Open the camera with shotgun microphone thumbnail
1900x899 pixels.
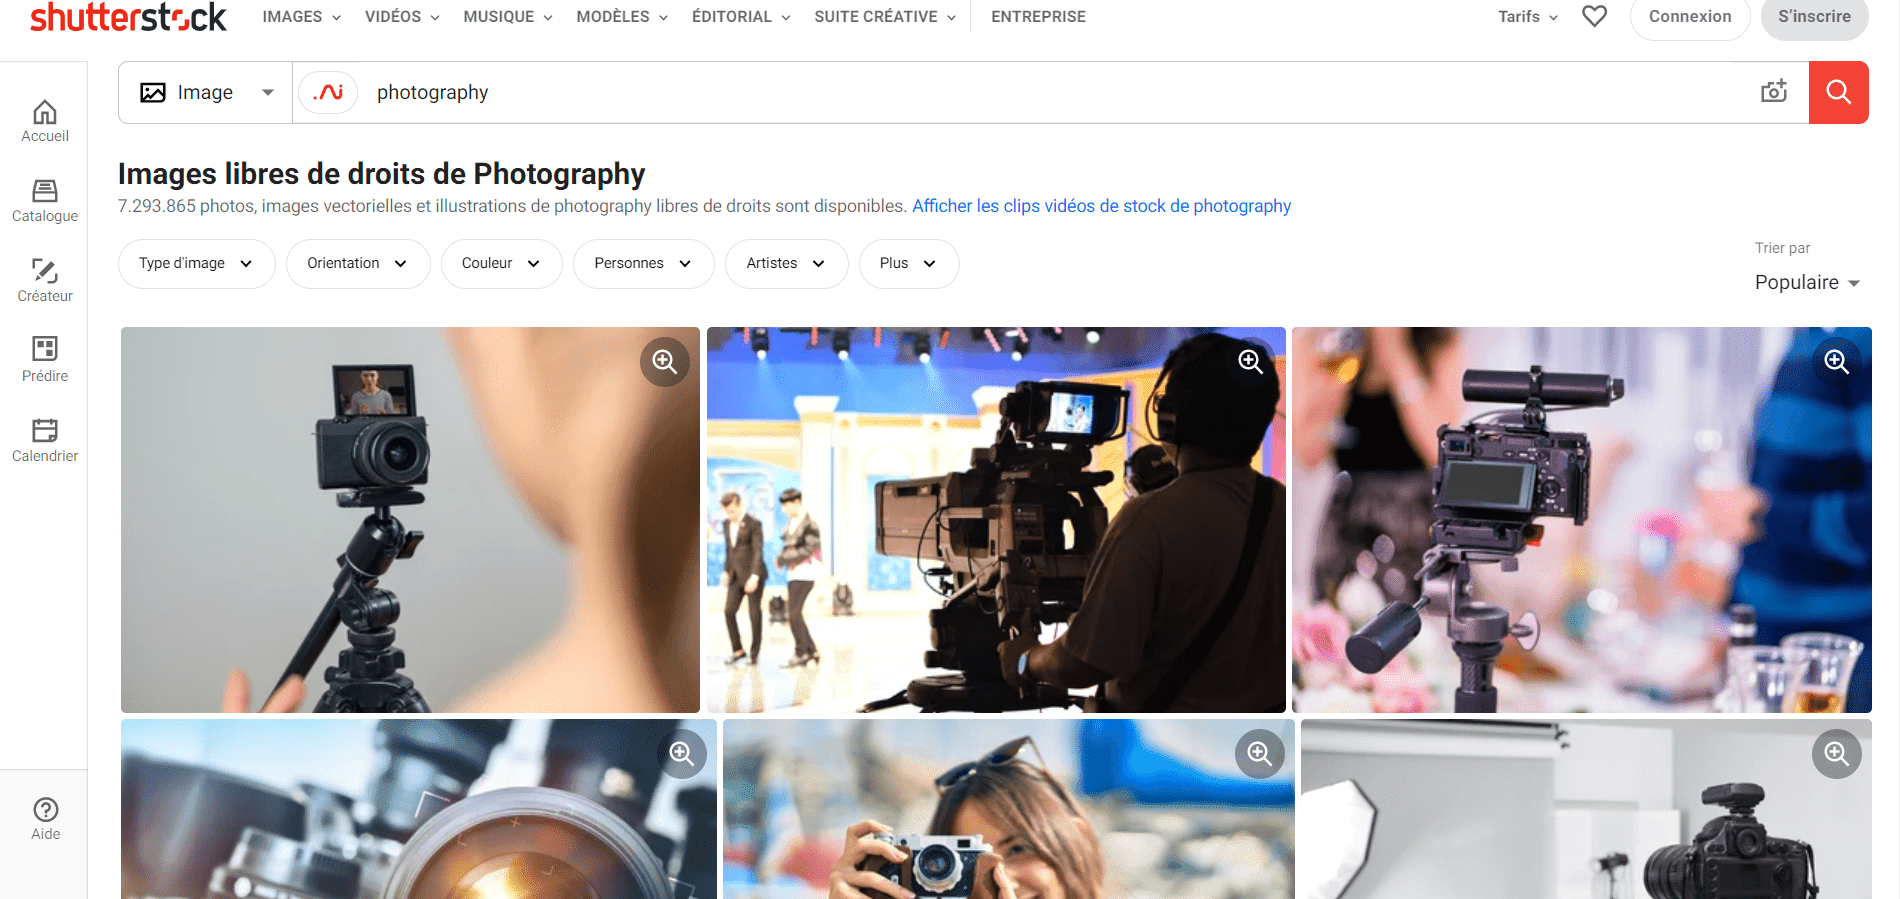(1582, 520)
